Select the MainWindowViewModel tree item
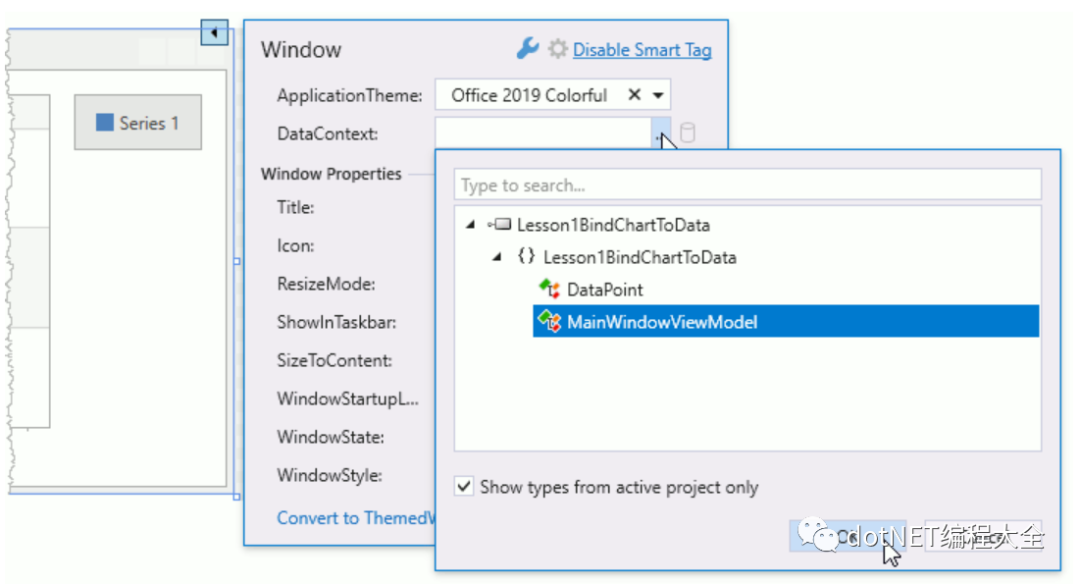Screen dimensions: 1080x584 pos(660,322)
